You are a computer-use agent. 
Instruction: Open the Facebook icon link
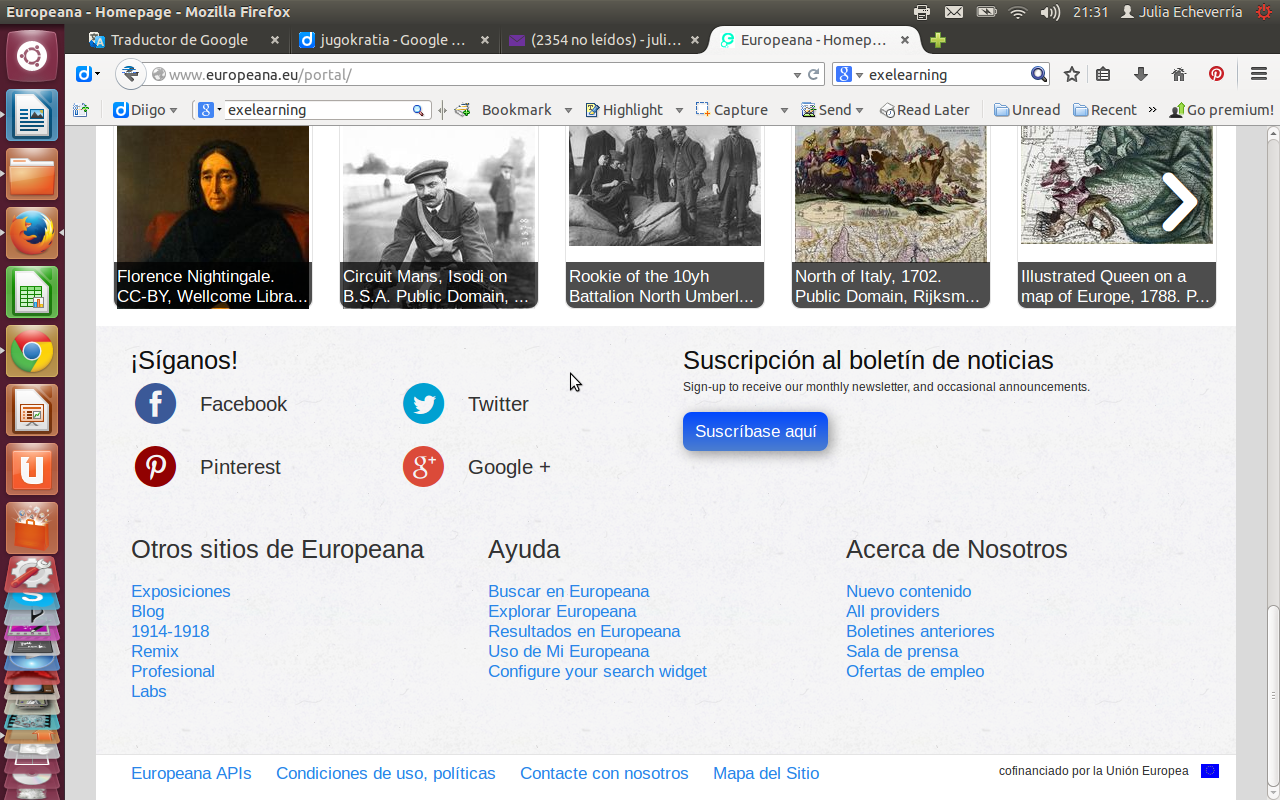point(156,404)
